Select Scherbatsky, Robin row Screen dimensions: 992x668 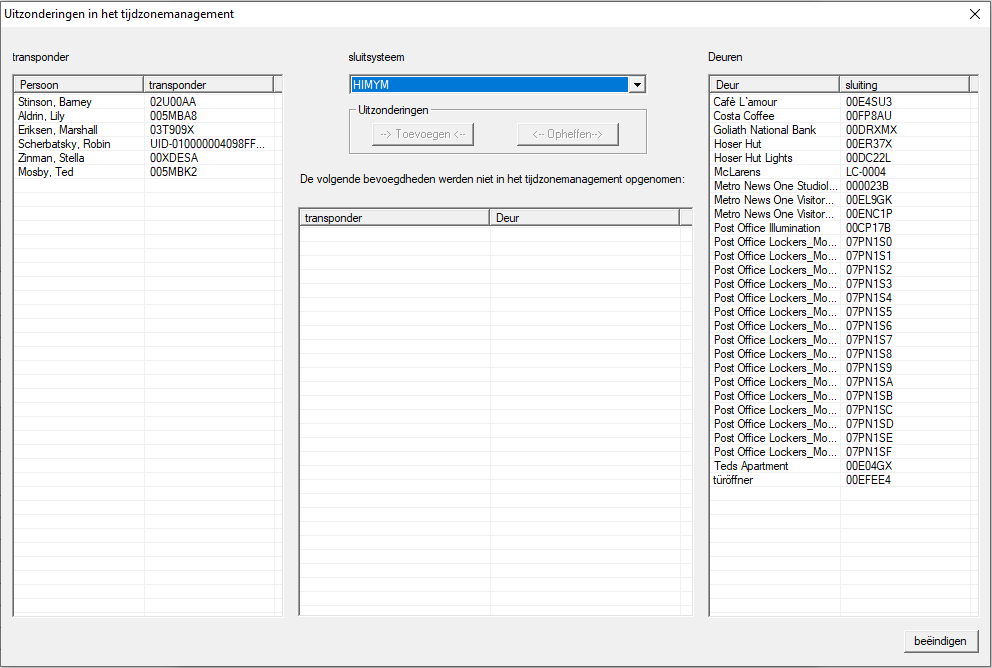click(63, 144)
